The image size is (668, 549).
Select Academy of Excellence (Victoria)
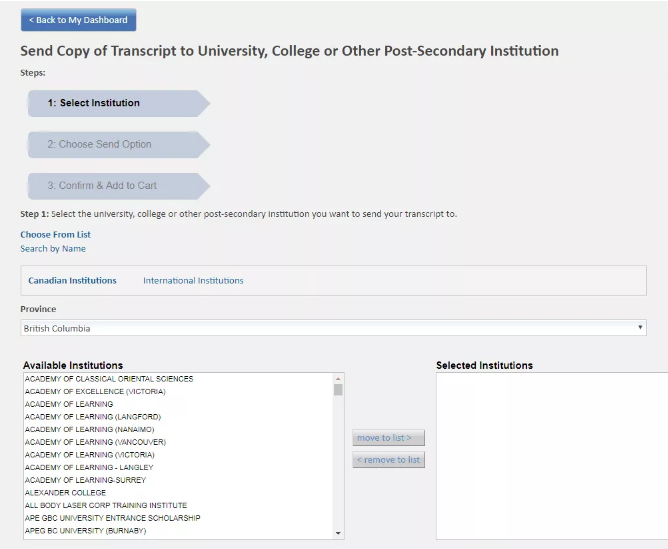point(95,392)
